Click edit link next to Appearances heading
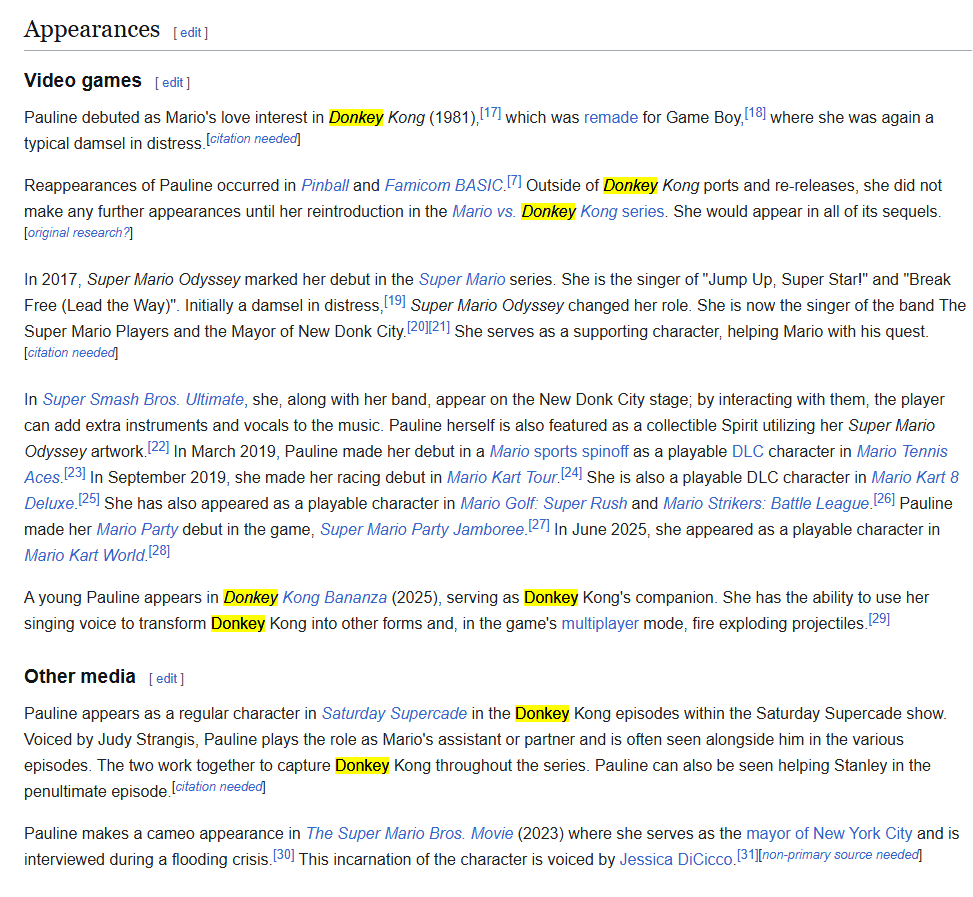The height and width of the screenshot is (897, 973). [191, 33]
